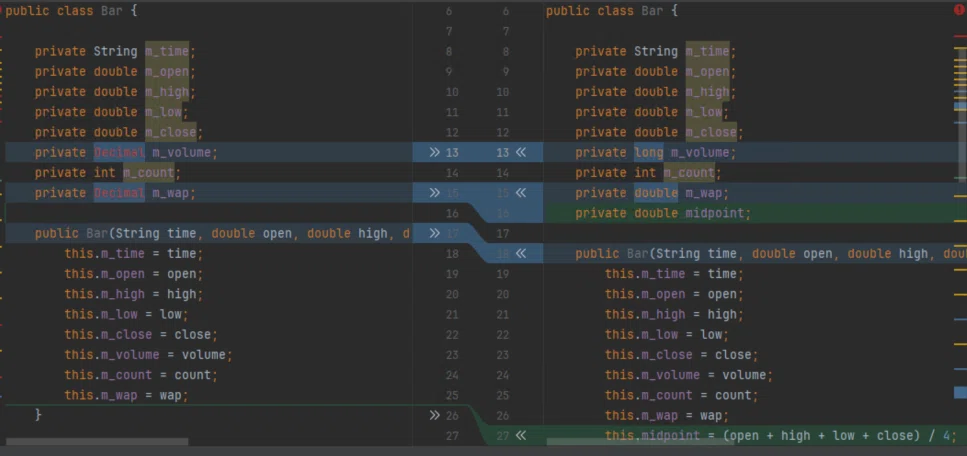The width and height of the screenshot is (967, 456).
Task: Apply left m_wap change using line 15 » arrow
Action: [434, 193]
